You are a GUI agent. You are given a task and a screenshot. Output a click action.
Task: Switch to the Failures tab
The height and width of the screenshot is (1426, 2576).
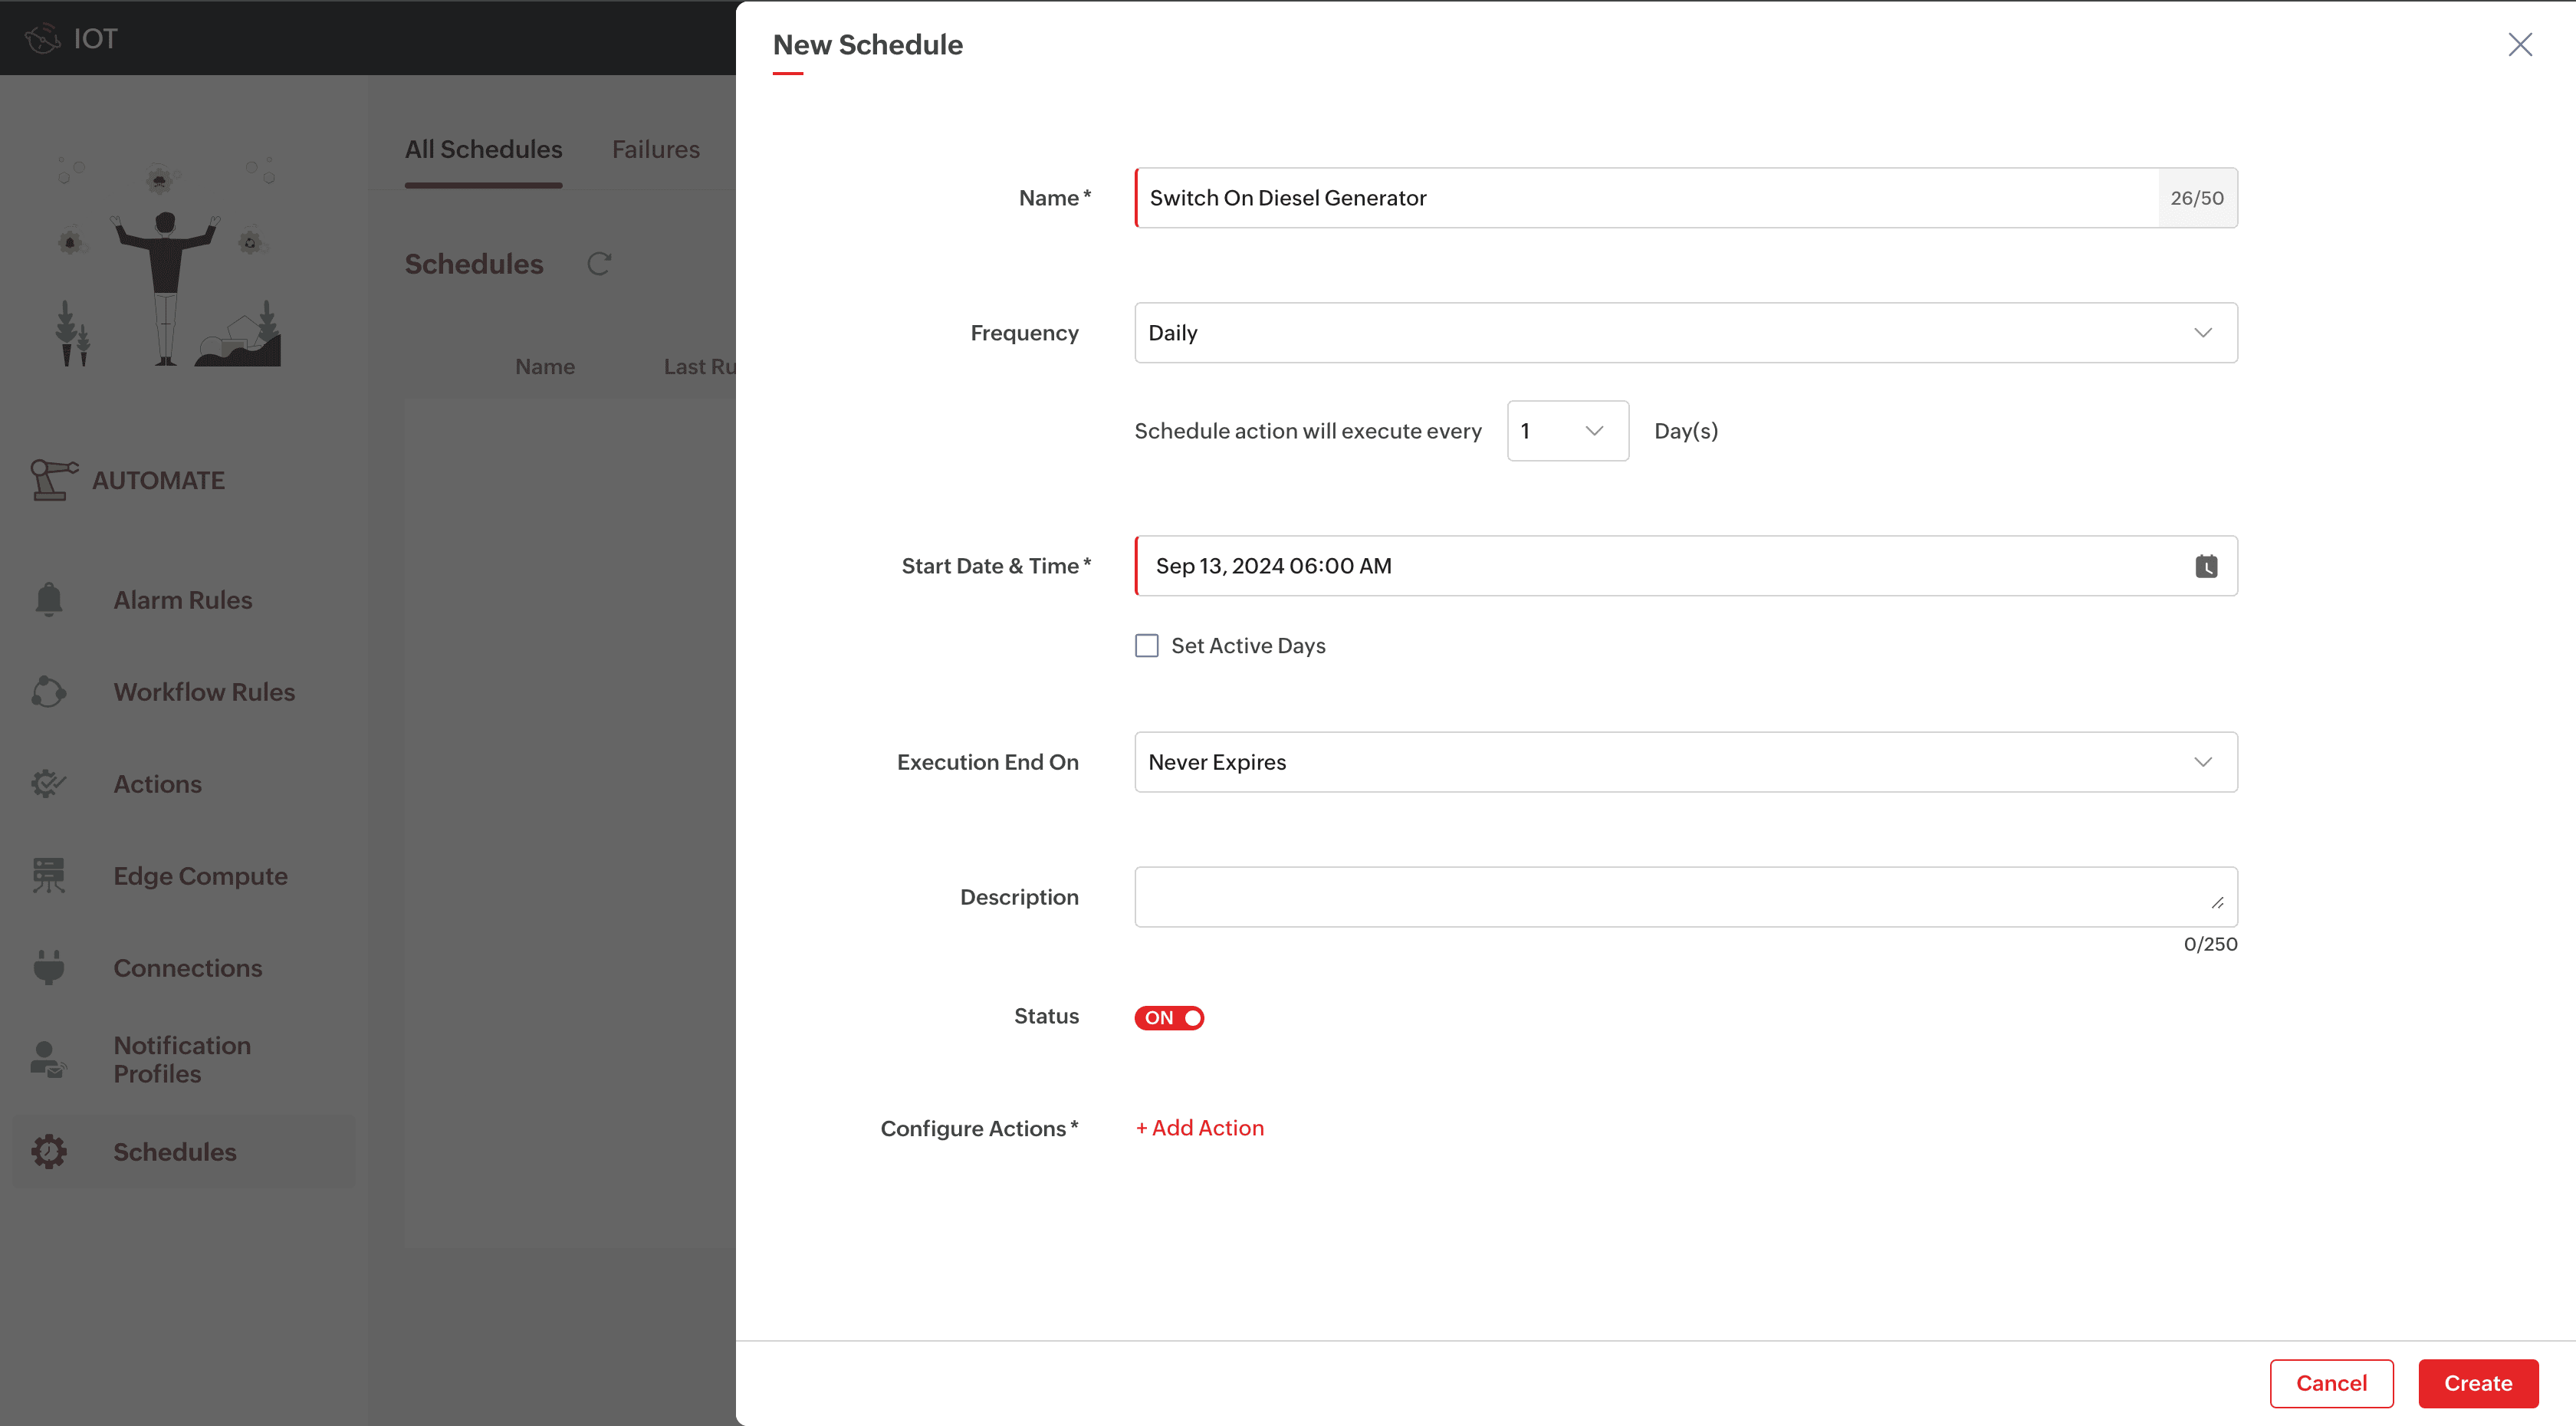click(655, 149)
